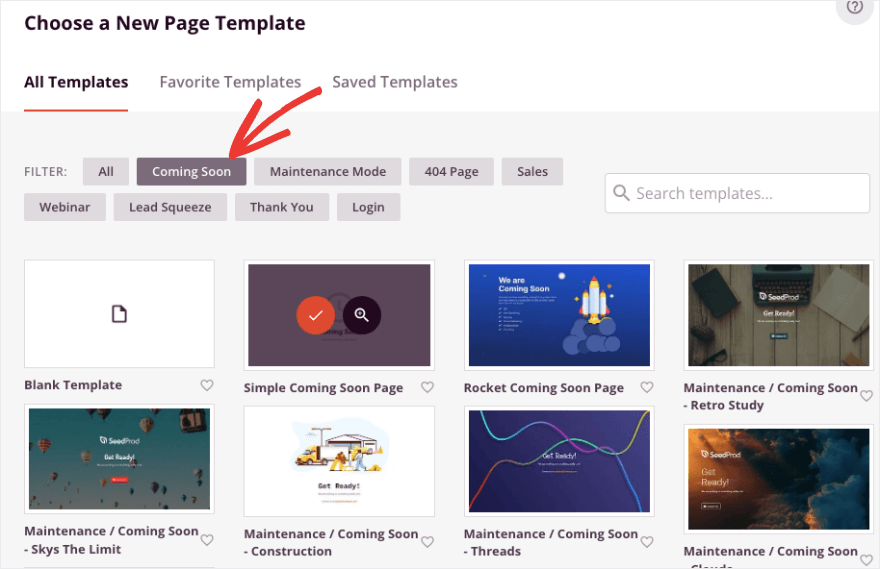
Task: Favorite the Rocket Coming Soon Page heart
Action: 647,387
